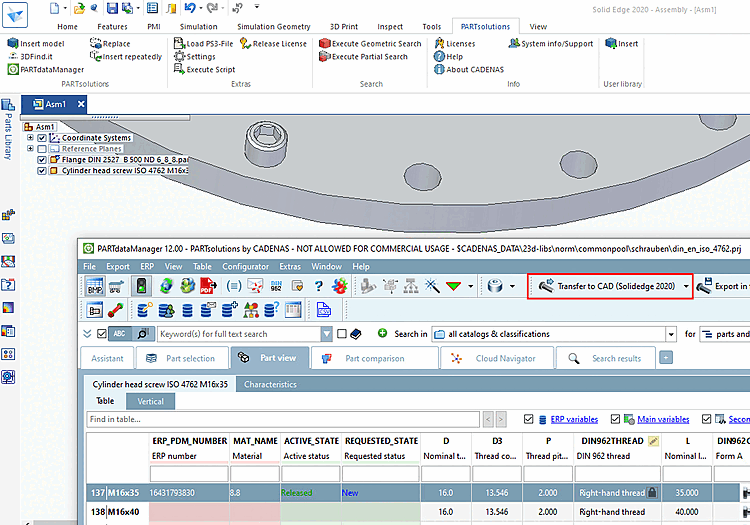Toggle the Flange DIN 2527 checkbox

click(42, 160)
